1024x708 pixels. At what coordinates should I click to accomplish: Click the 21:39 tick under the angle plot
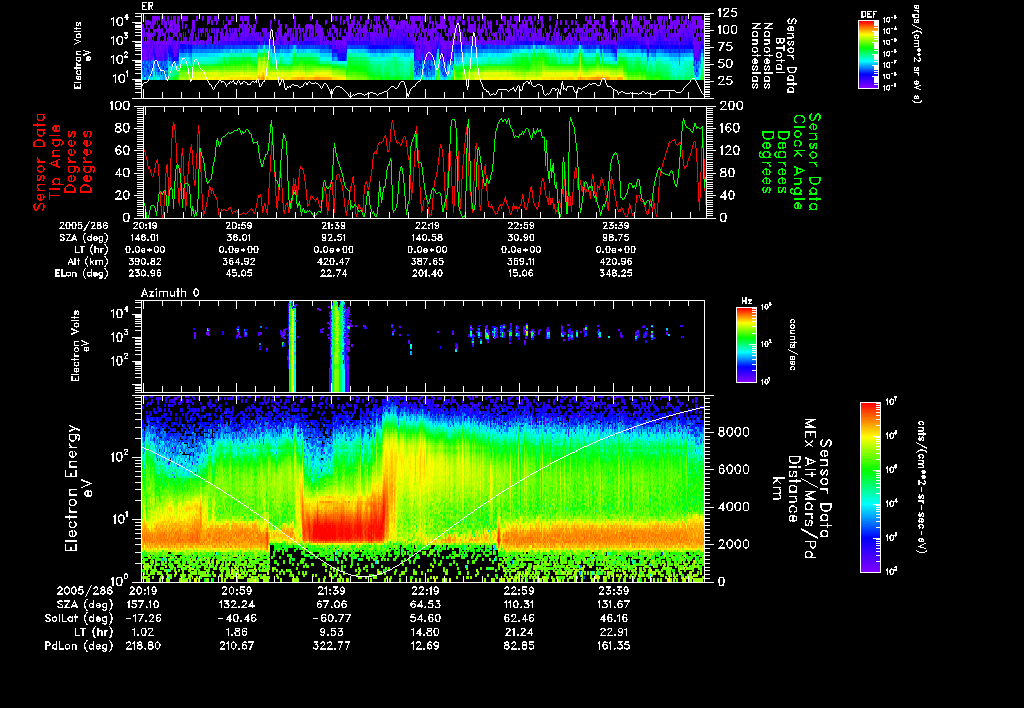335,225
